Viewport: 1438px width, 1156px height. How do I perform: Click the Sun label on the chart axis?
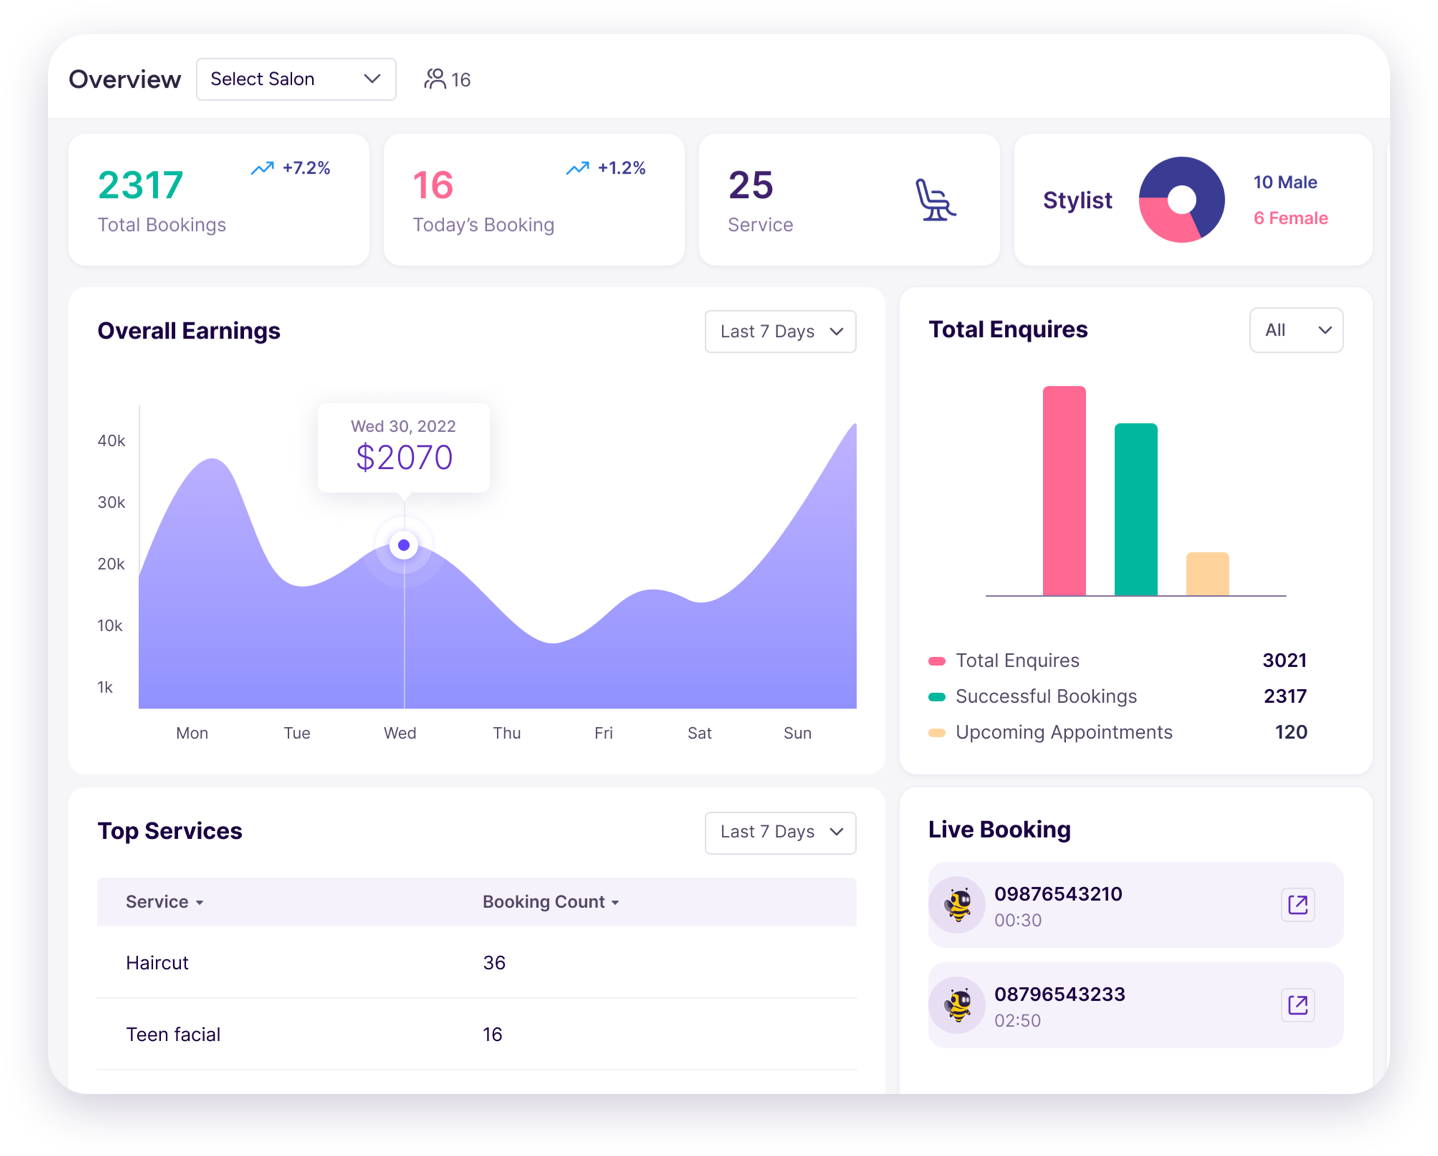coord(797,733)
